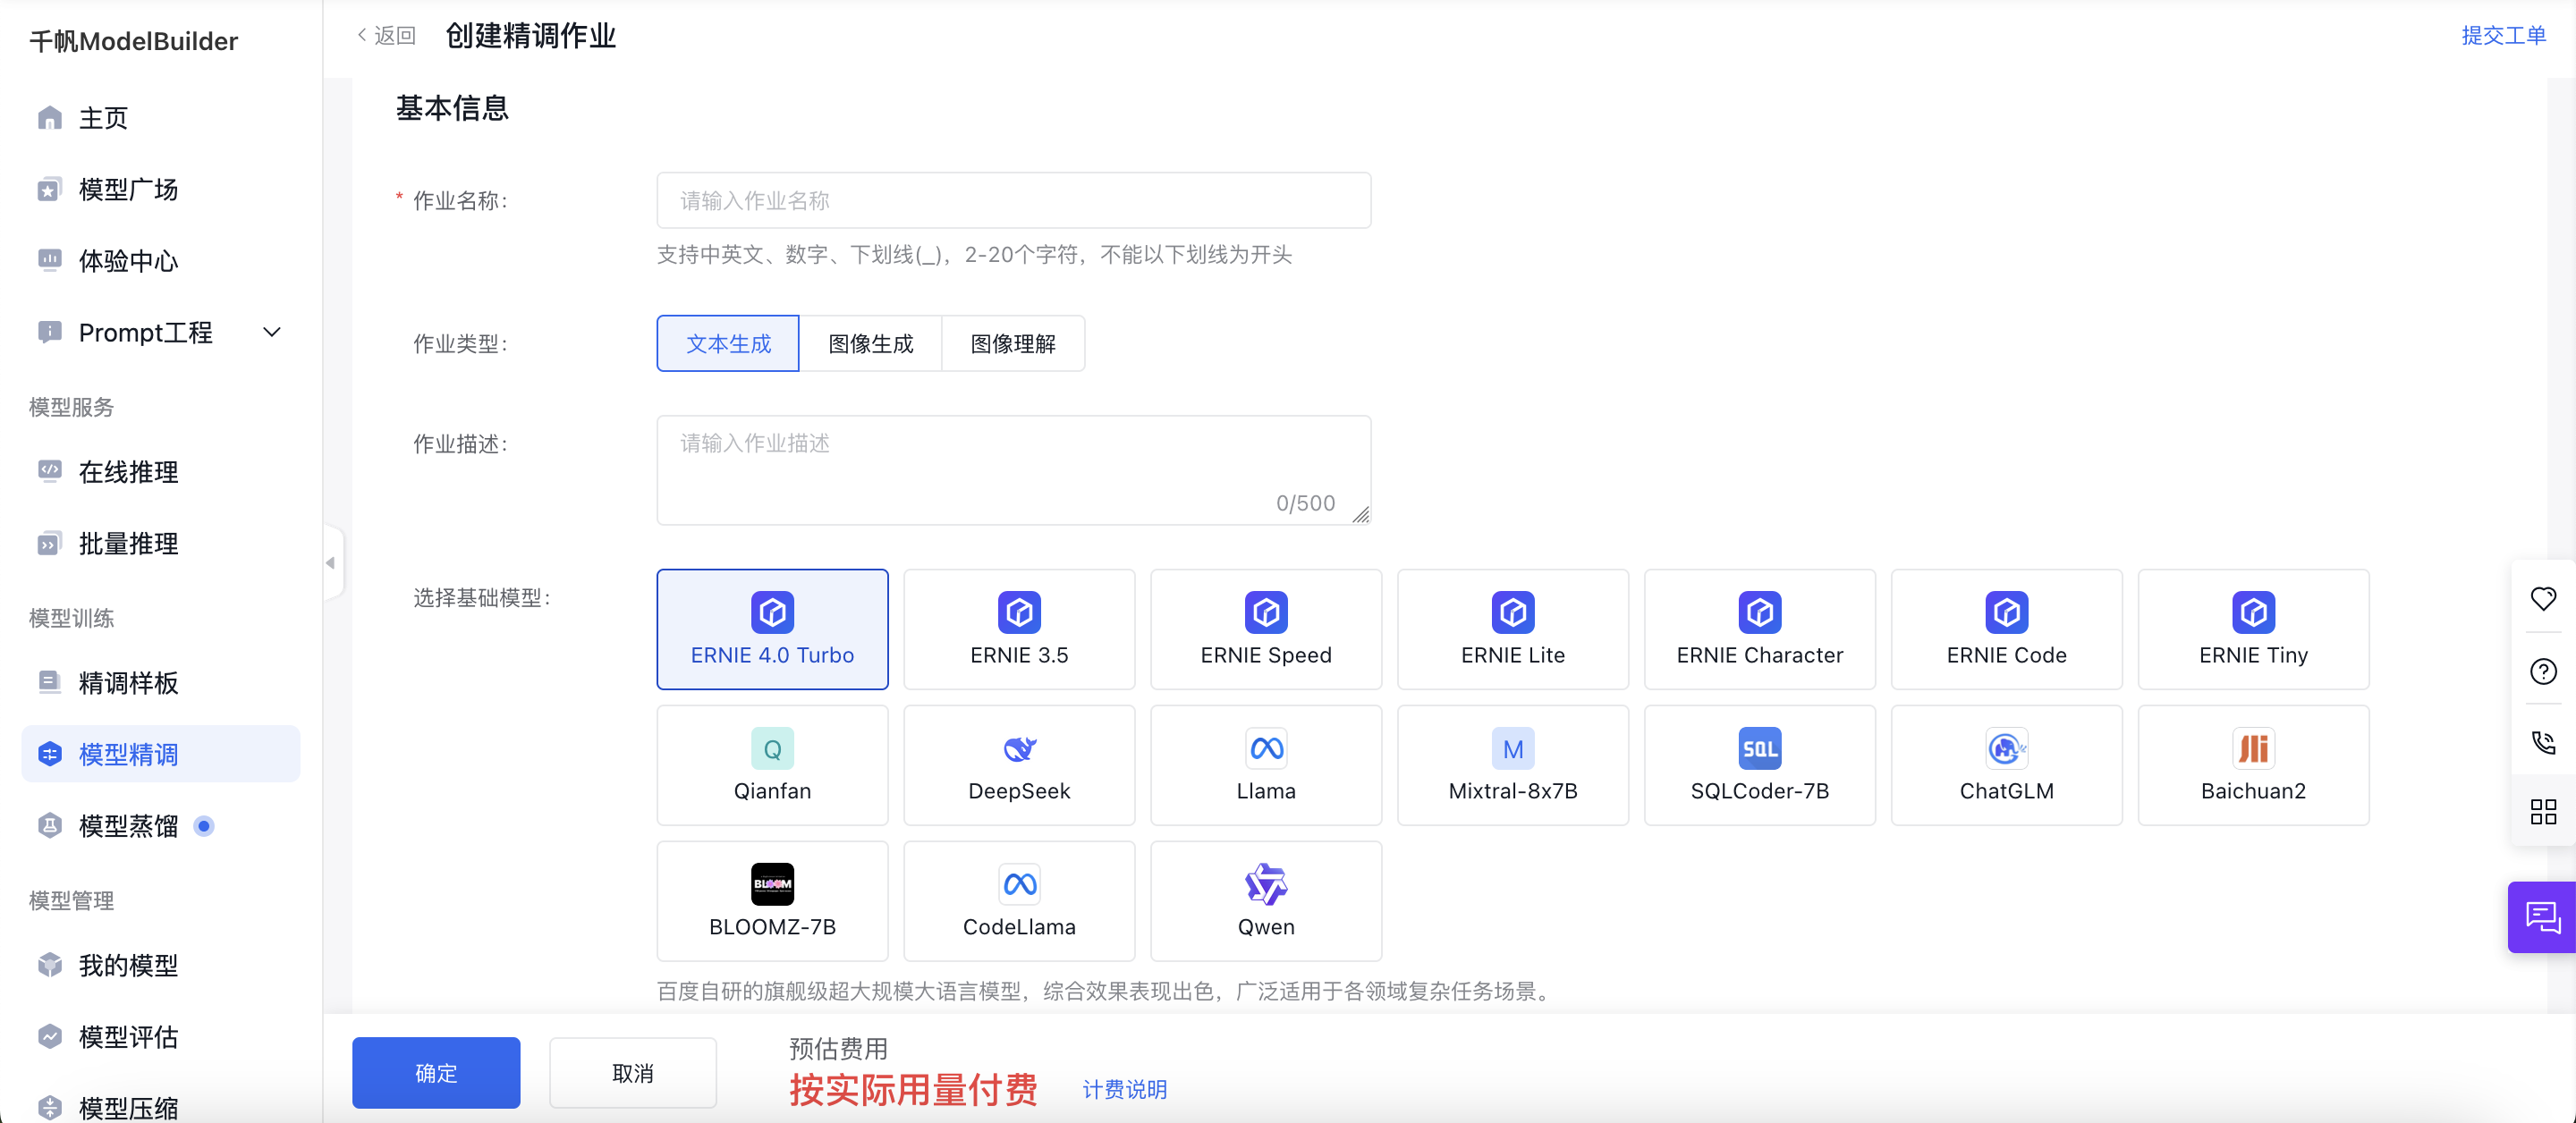This screenshot has height=1123, width=2576.
Task: Click the 确定 confirm button
Action: tap(436, 1072)
